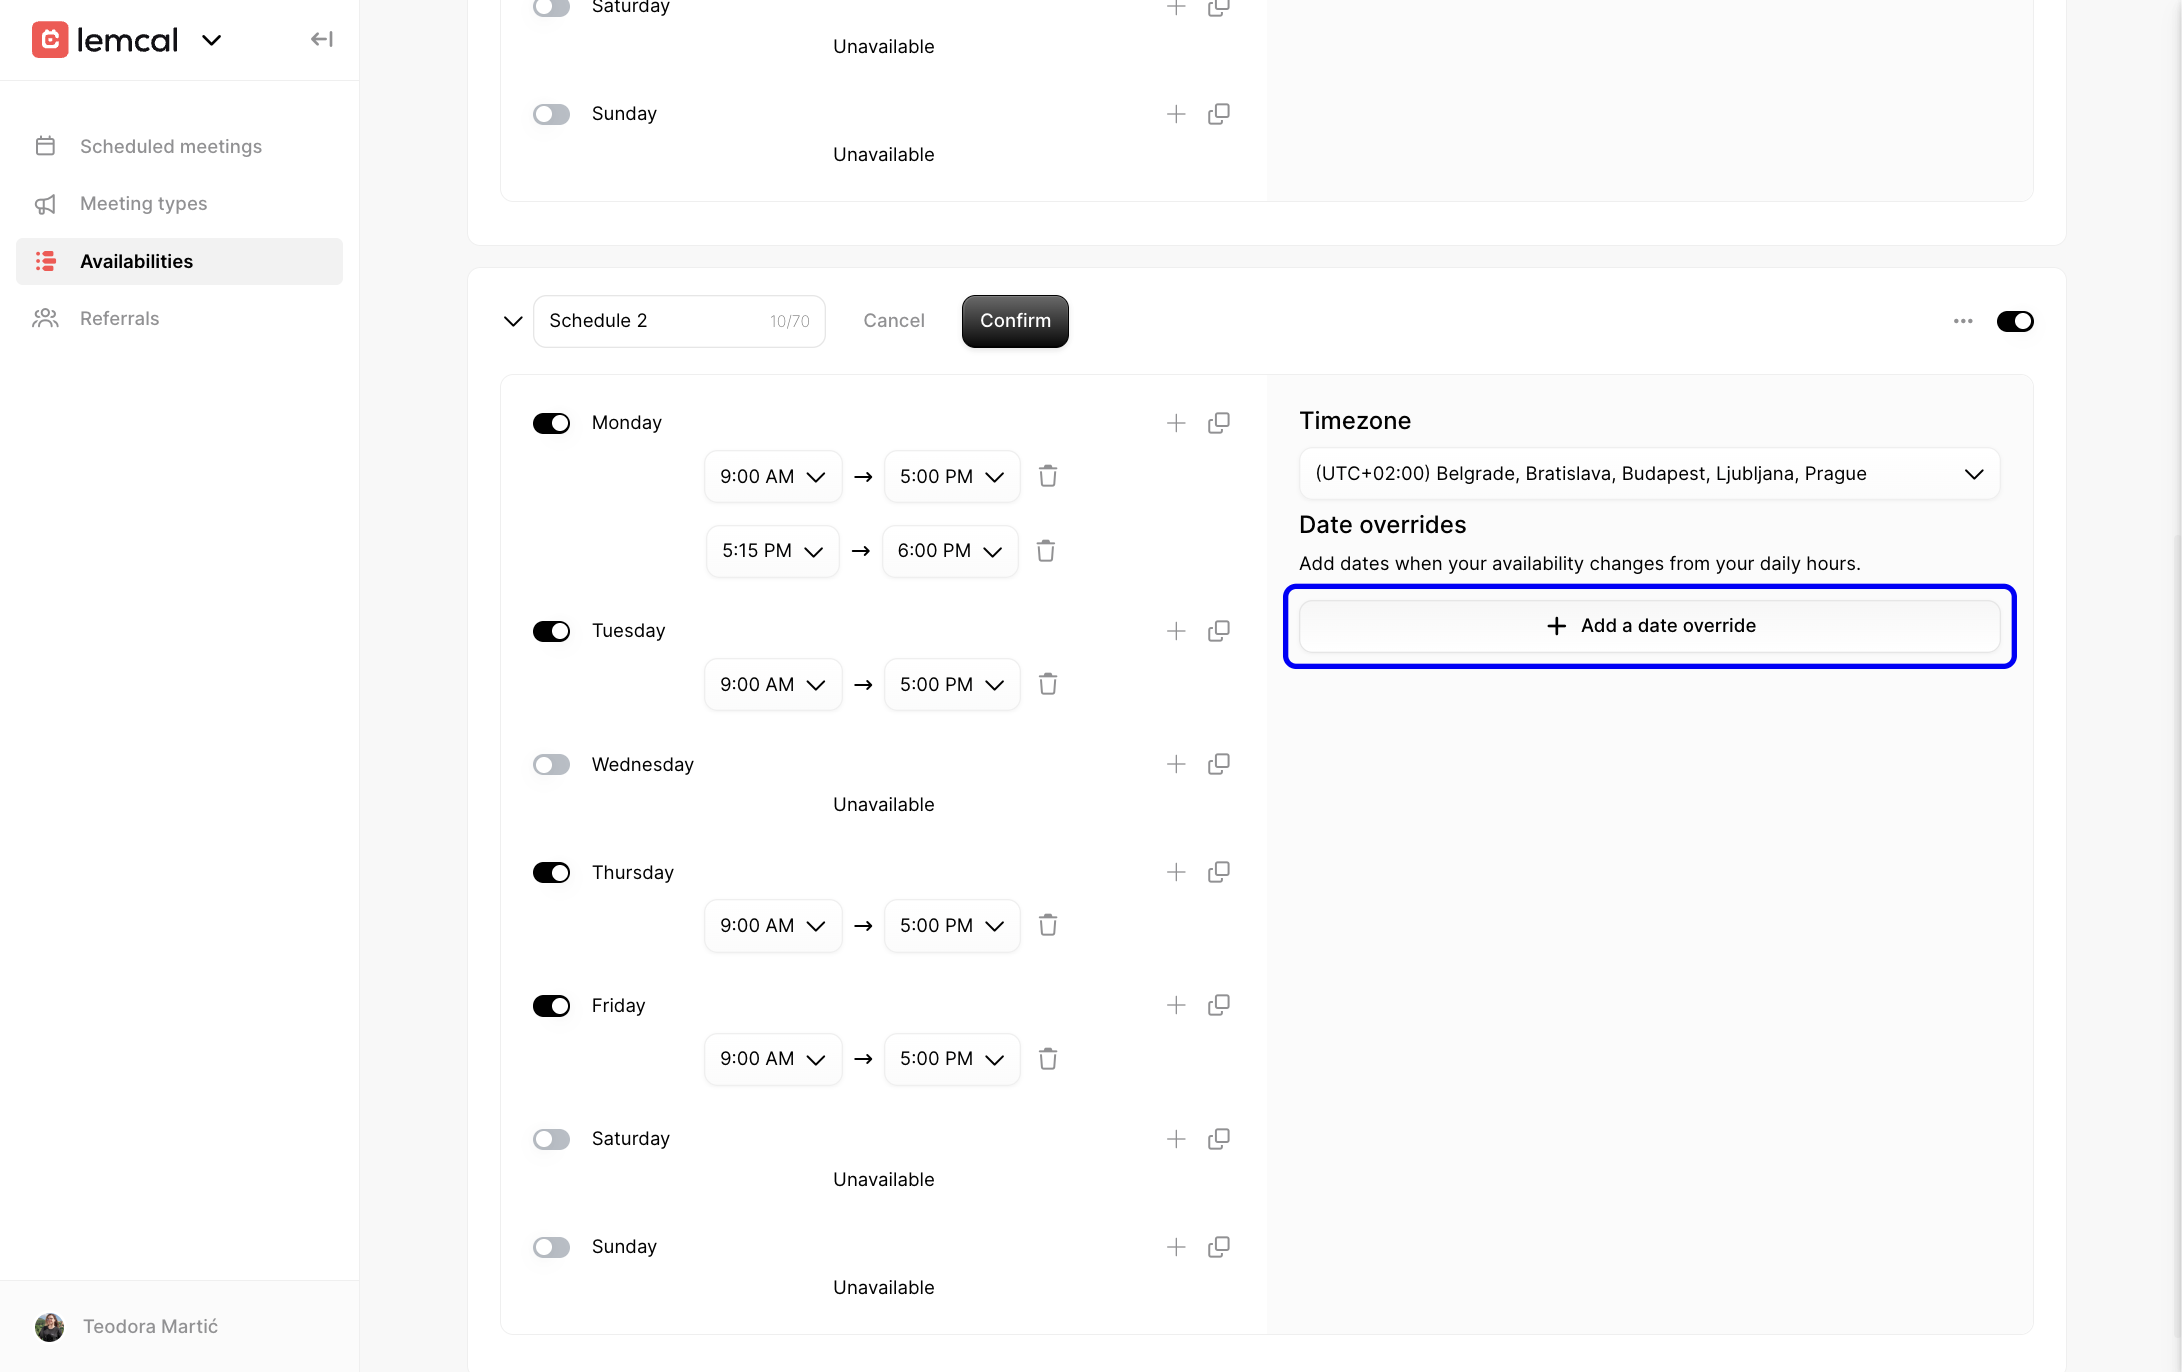Open the Timezone dropdown
The height and width of the screenshot is (1372, 2182).
tap(1649, 473)
